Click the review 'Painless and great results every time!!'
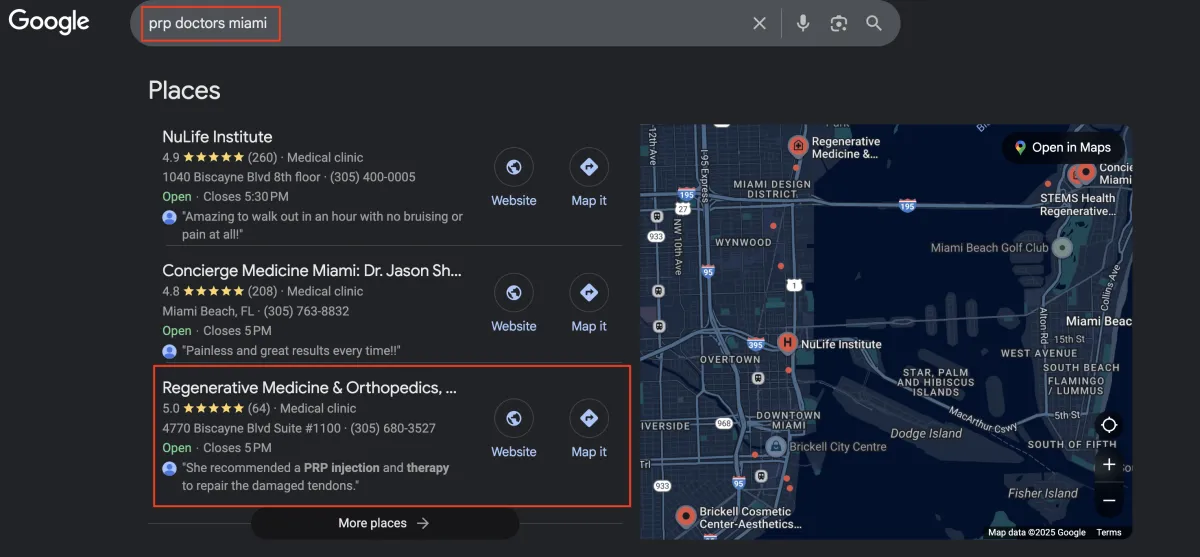 pos(293,351)
